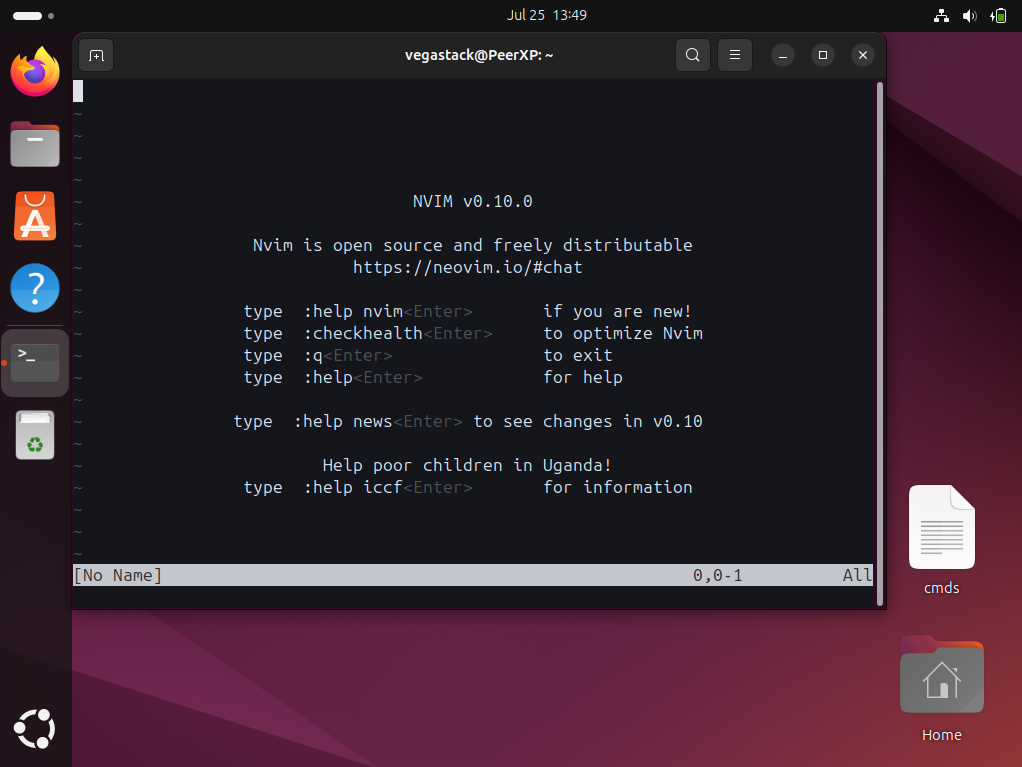Click the [No Name] status line
The width and height of the screenshot is (1022, 767).
click(117, 575)
